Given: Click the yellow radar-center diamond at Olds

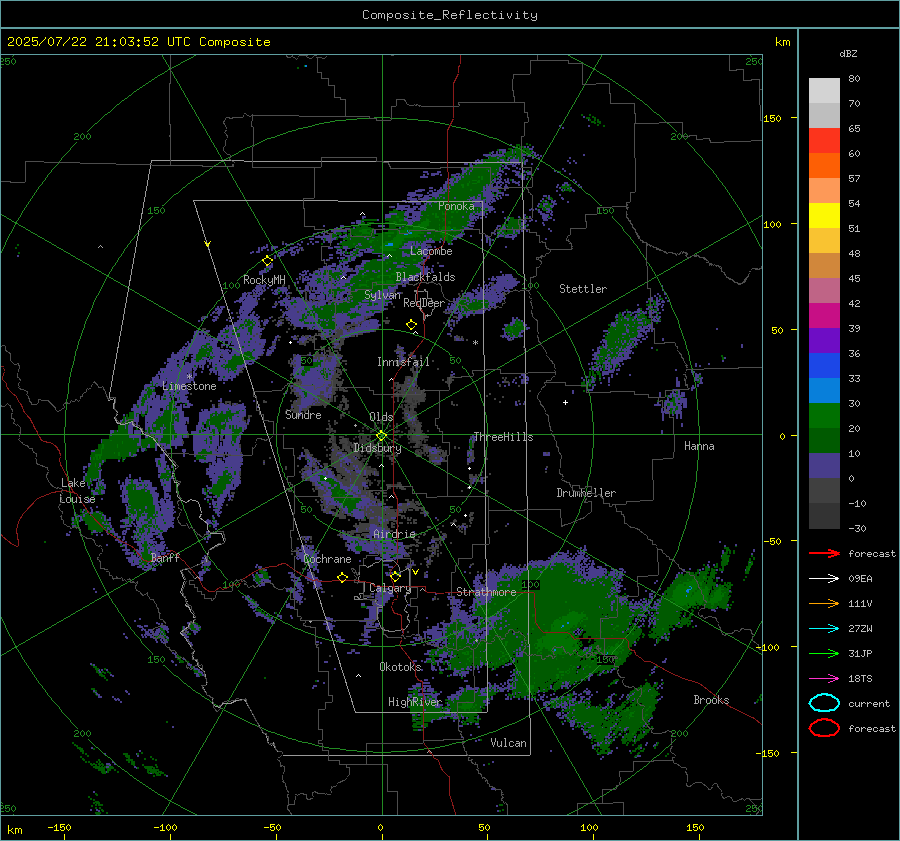Looking at the screenshot, I should click(x=381, y=436).
